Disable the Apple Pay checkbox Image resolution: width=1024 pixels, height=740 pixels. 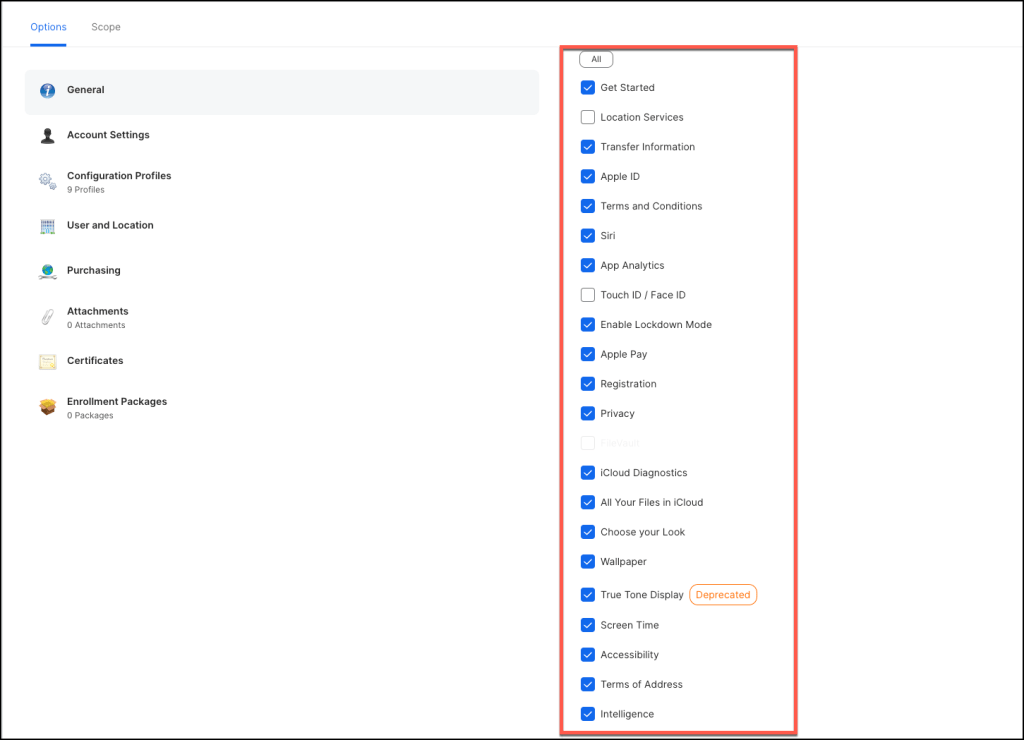point(588,354)
